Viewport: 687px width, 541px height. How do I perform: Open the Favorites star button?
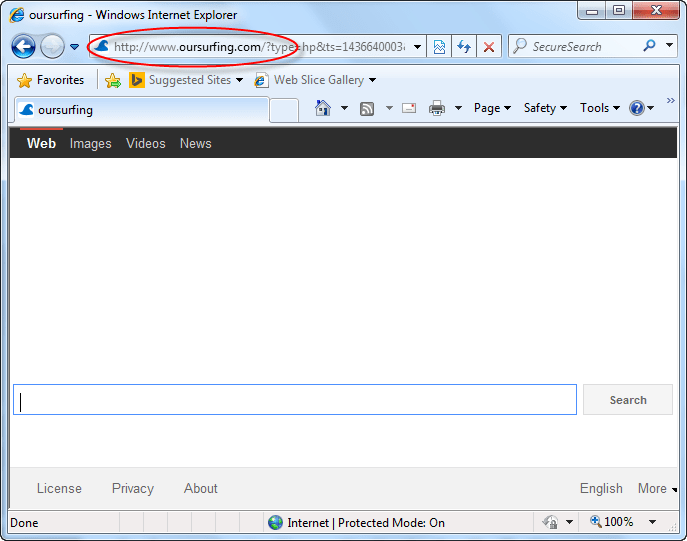50,80
